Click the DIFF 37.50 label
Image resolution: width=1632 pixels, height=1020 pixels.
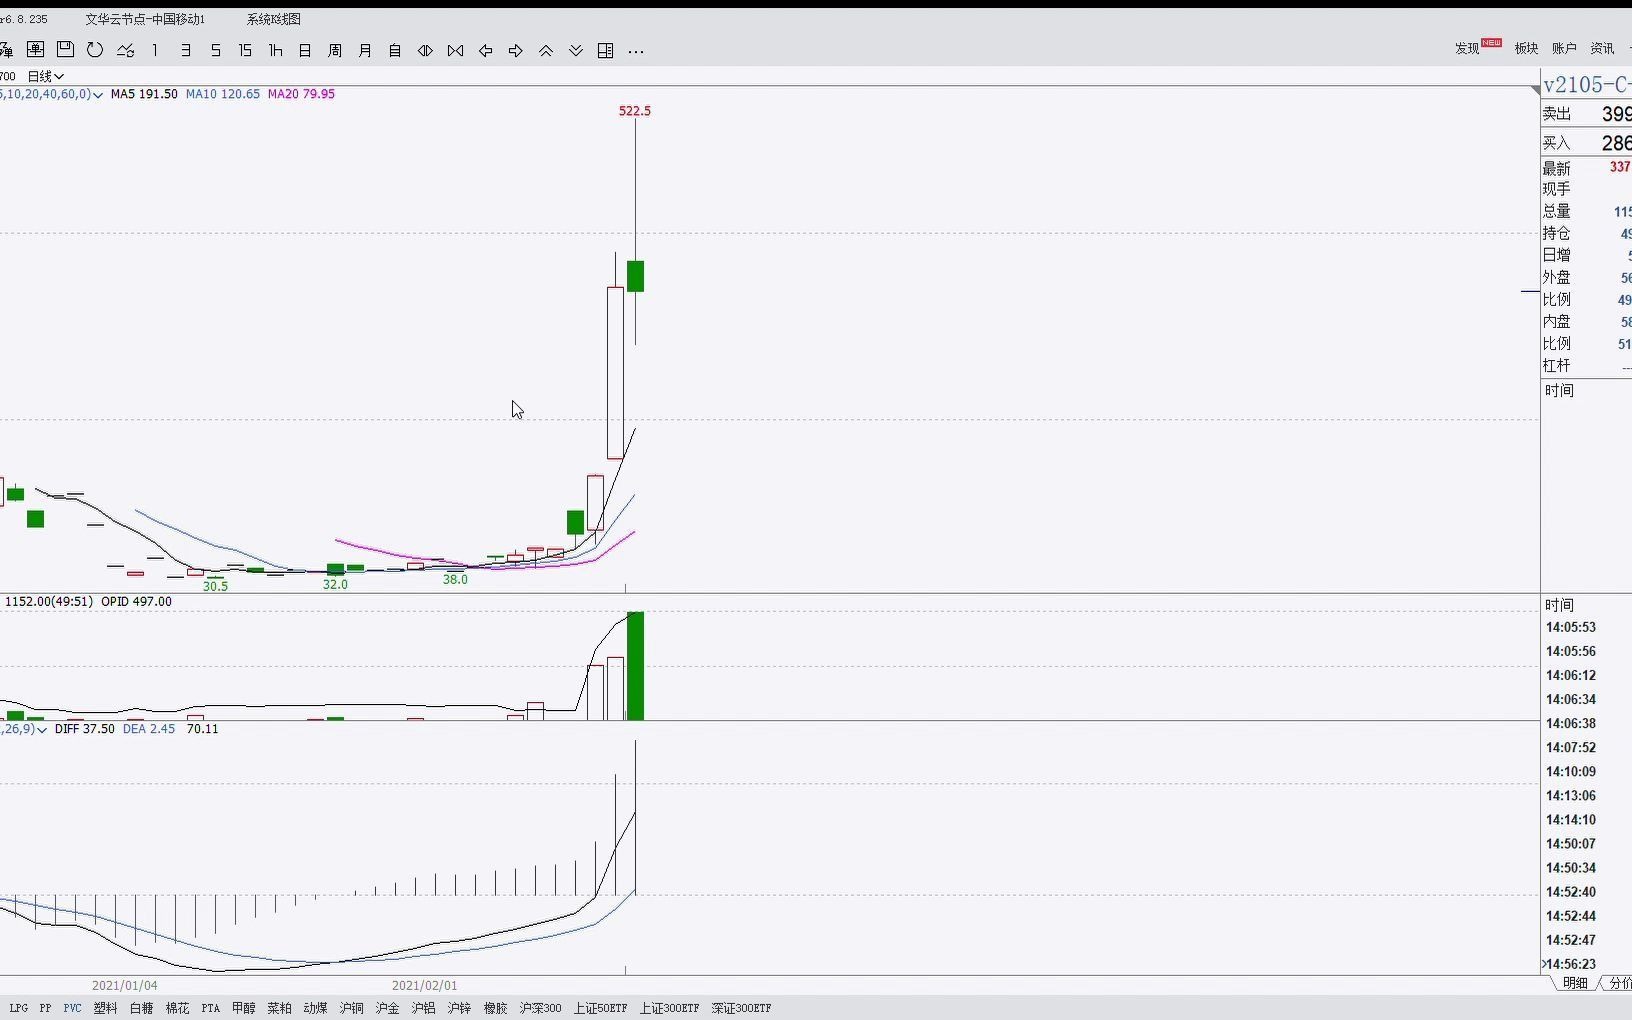pos(84,729)
